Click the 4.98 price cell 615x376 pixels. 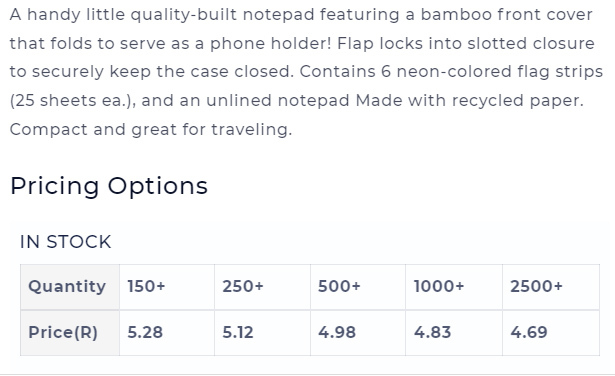358,333
